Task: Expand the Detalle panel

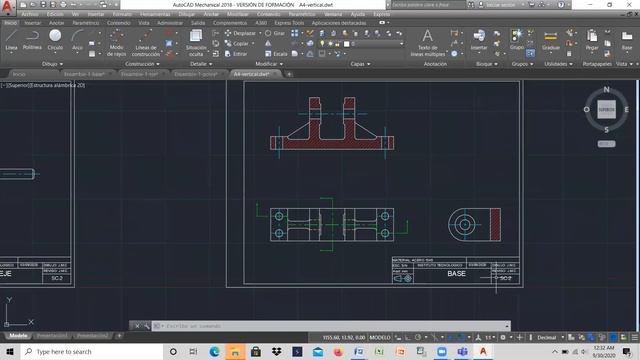Action: click(201, 64)
